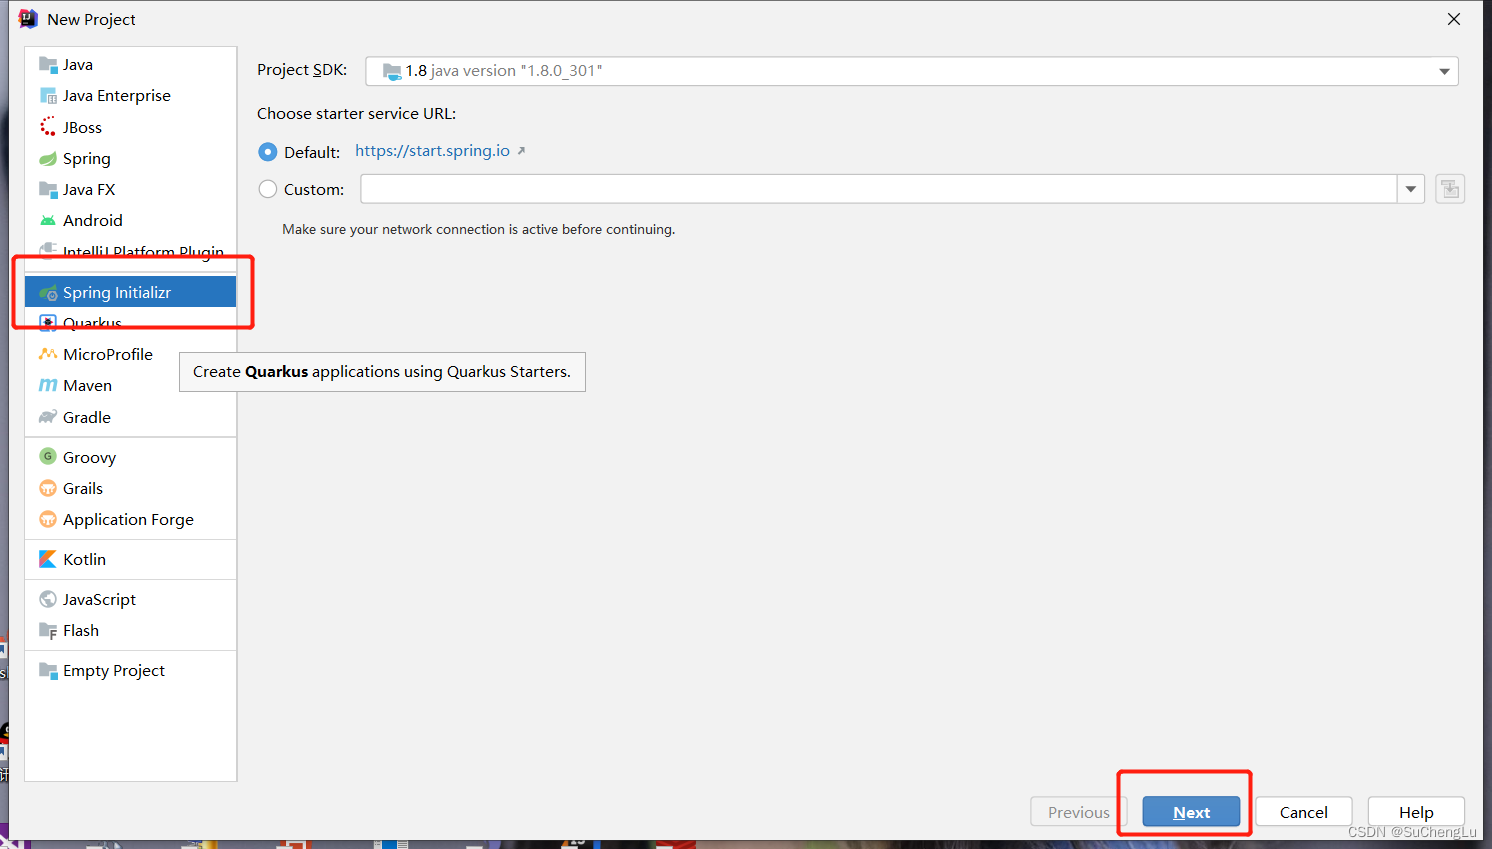This screenshot has height=849, width=1492.
Task: Select the Empty Project folder icon
Action: click(48, 671)
